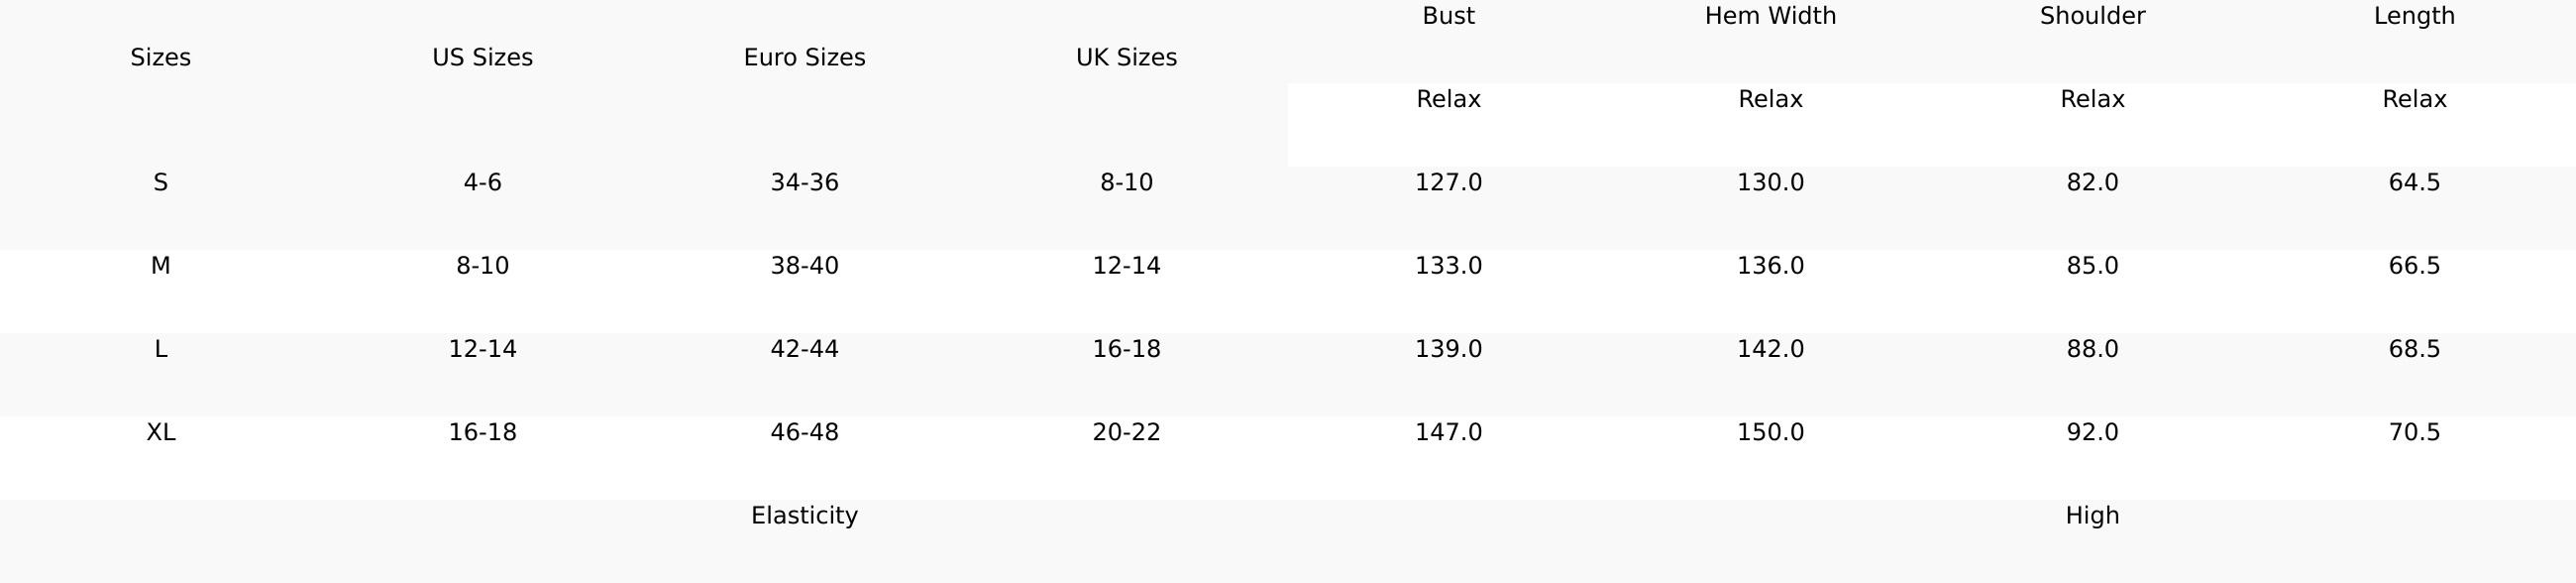Select the Hem Width column heading
This screenshot has height=583, width=2576.
(x=1770, y=16)
